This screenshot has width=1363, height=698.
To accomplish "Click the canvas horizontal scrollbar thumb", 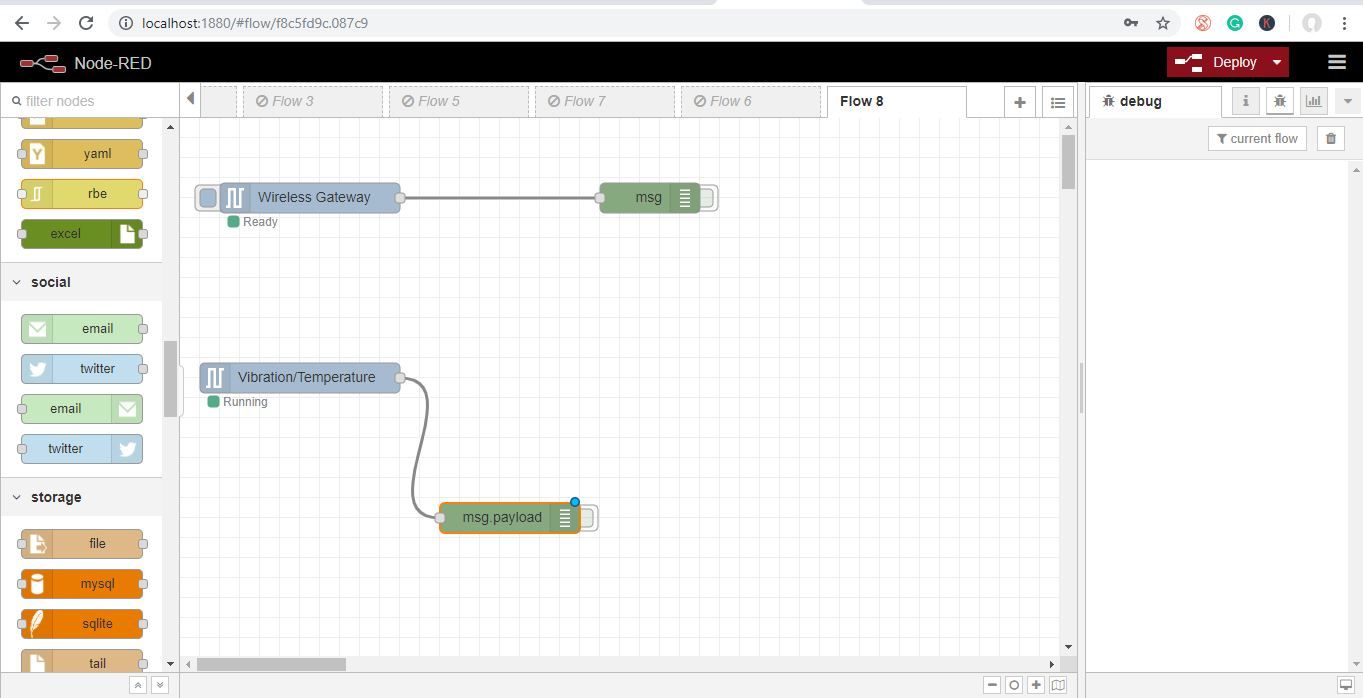I will point(271,664).
